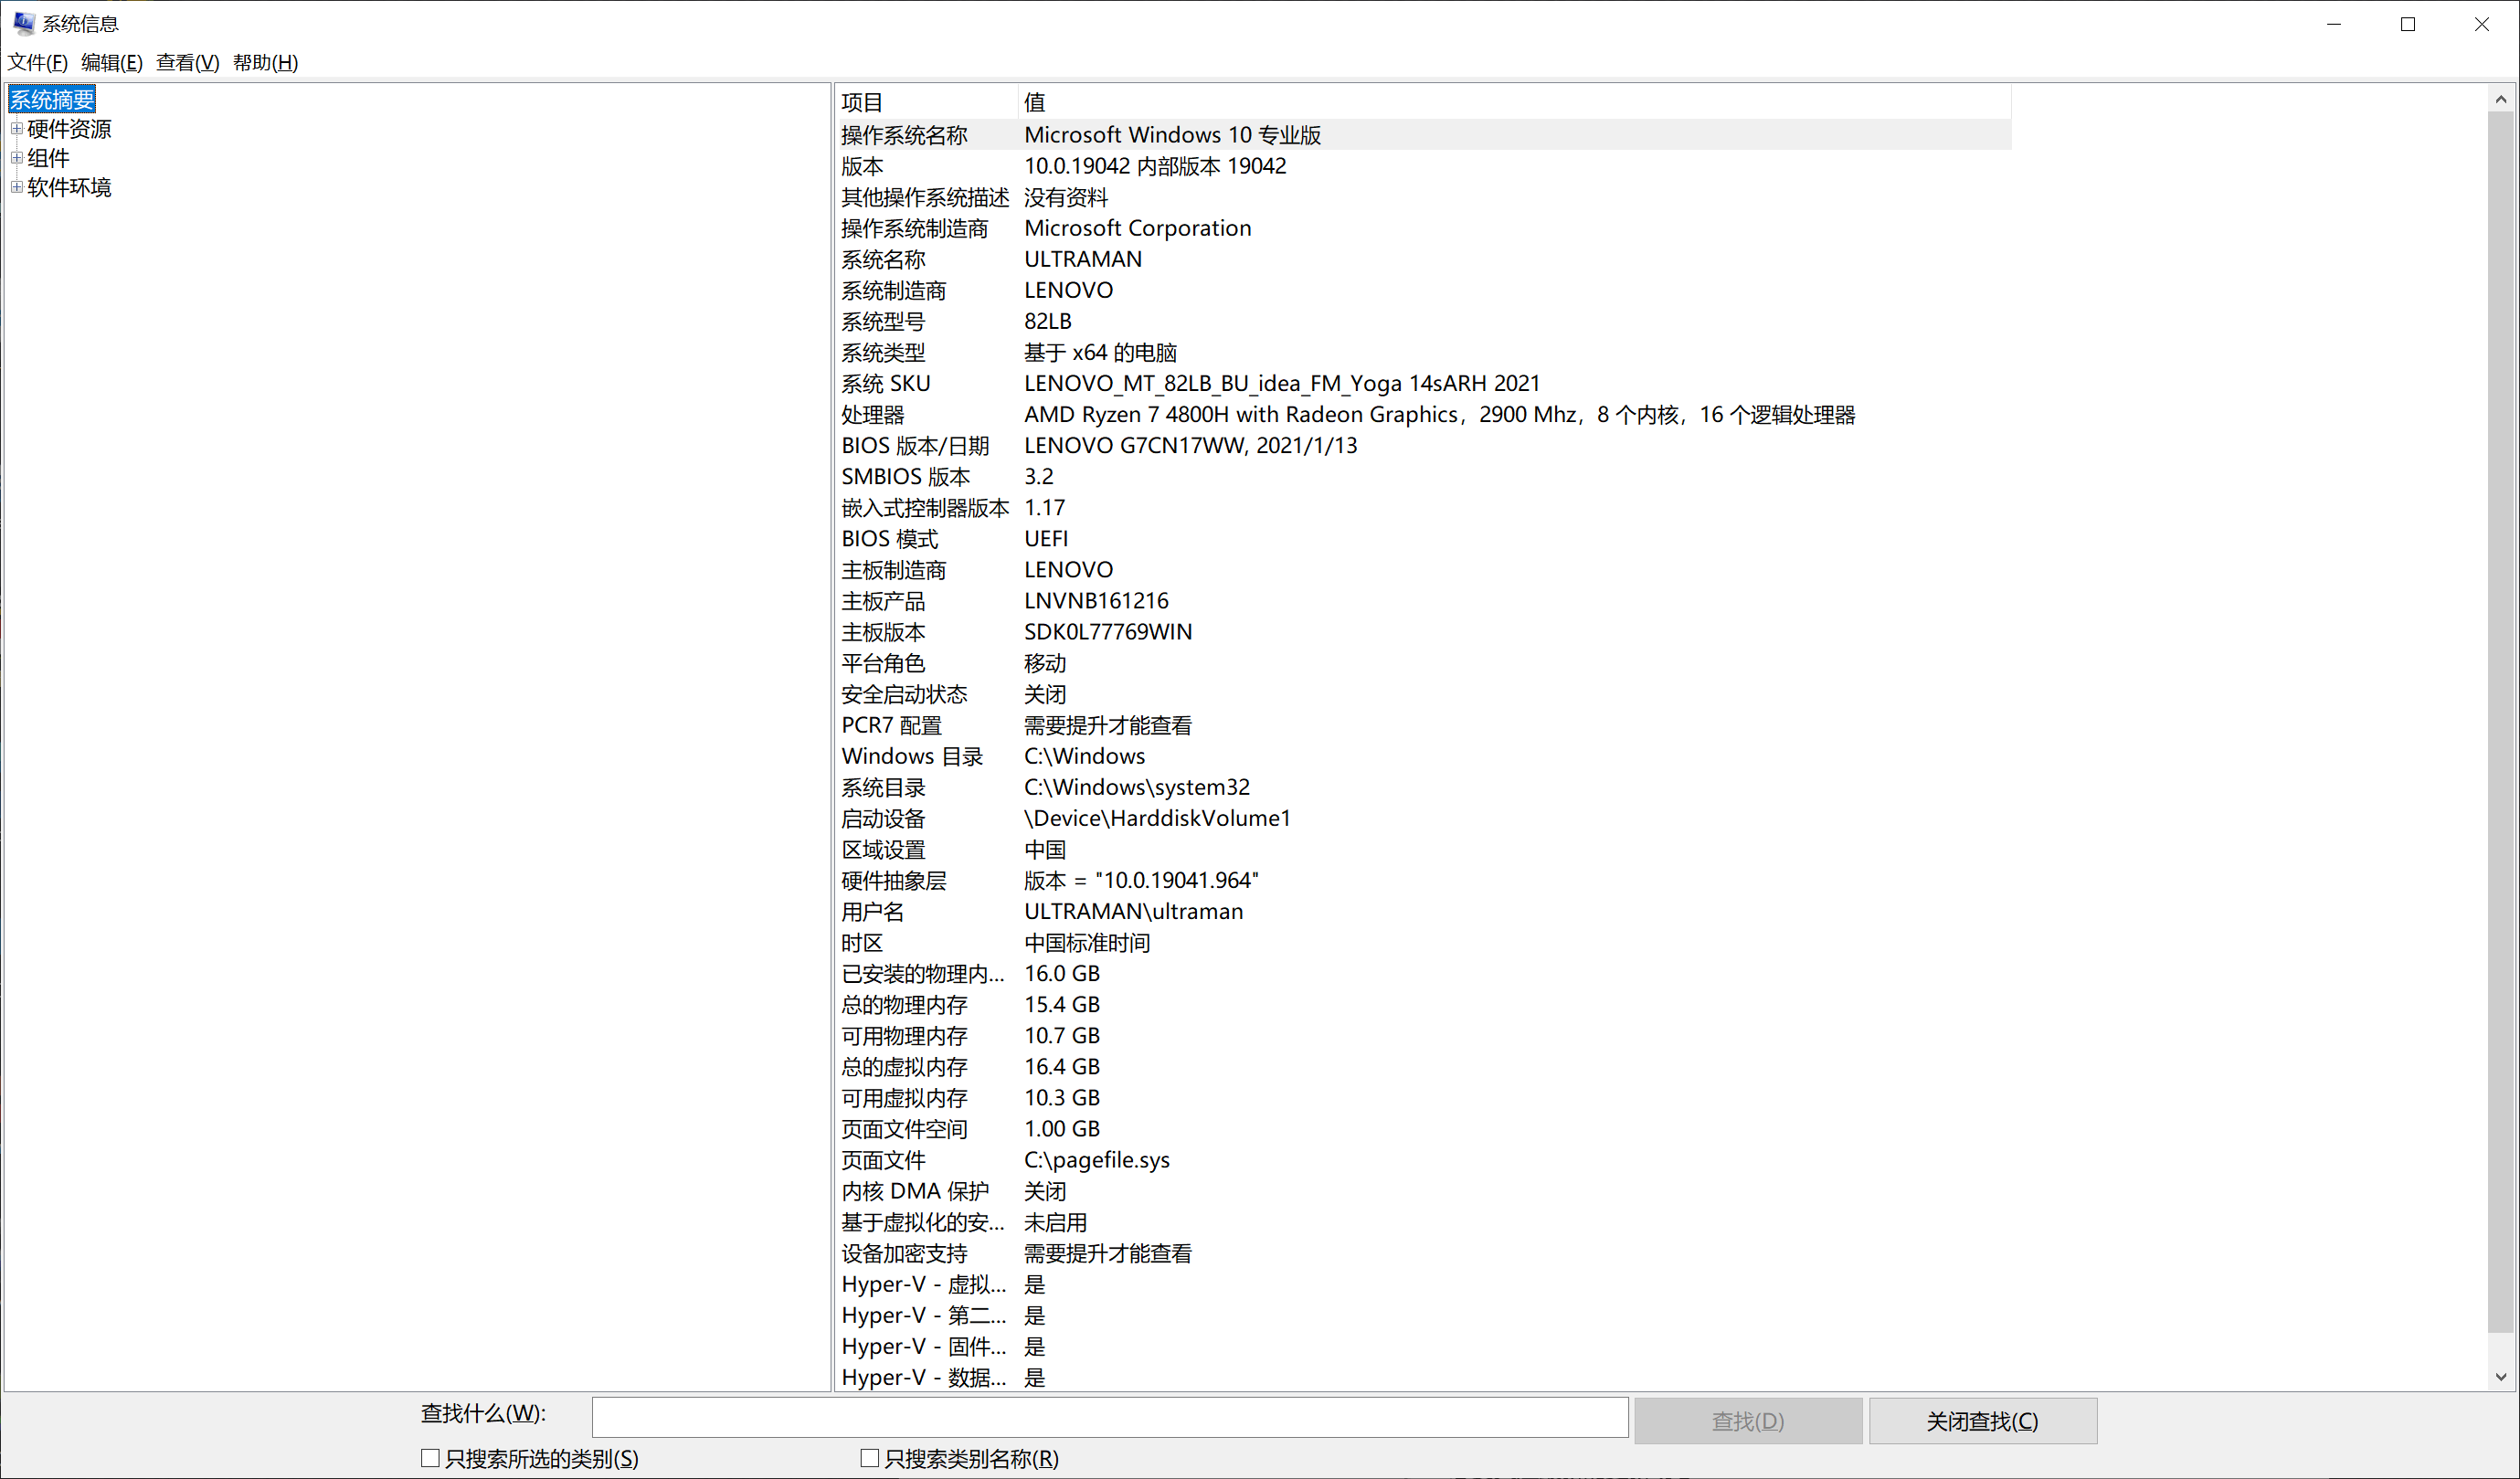The height and width of the screenshot is (1479, 2520).
Task: Select the 总的物理内存 row
Action: coord(1423,1004)
